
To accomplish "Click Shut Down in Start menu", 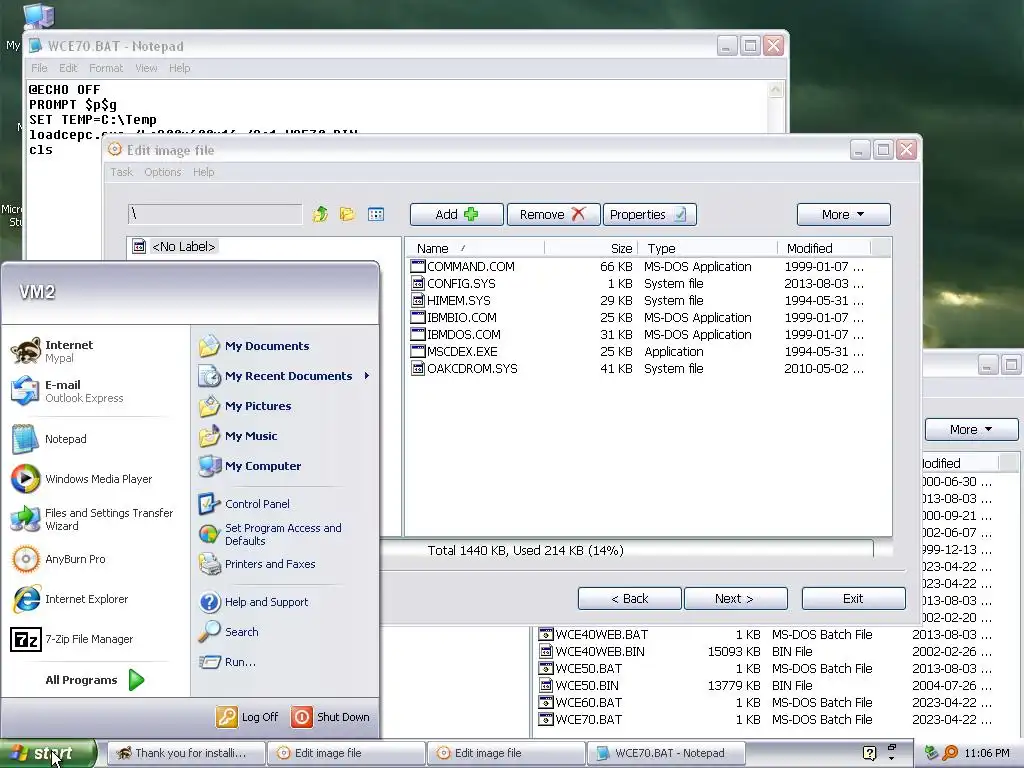I will pyautogui.click(x=331, y=716).
